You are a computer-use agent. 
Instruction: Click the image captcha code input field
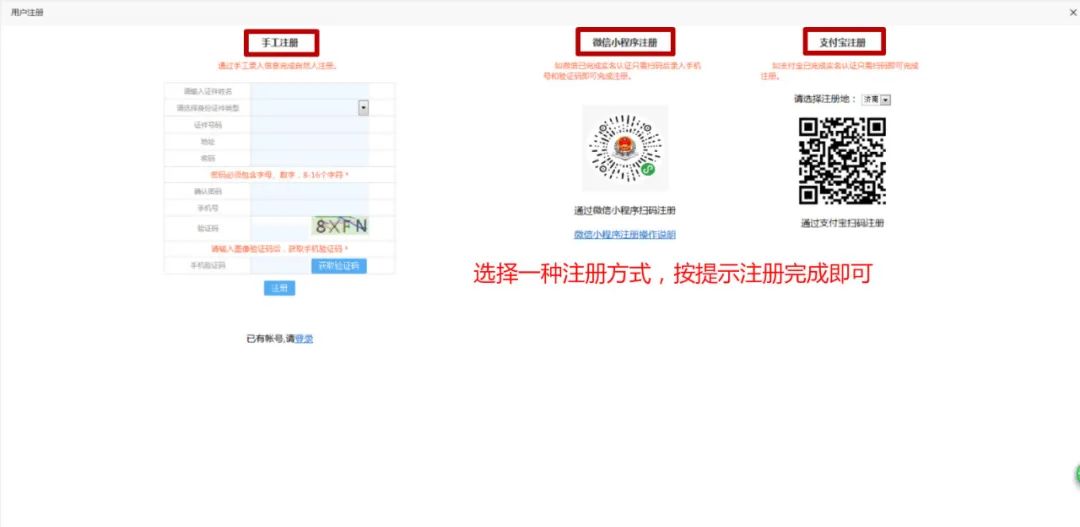click(281, 227)
